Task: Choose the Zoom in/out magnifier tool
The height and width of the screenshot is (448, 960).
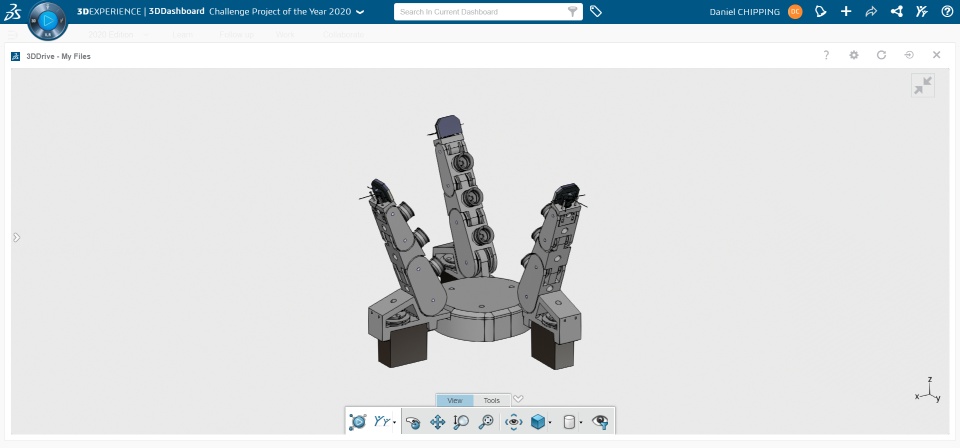Action: [x=460, y=422]
